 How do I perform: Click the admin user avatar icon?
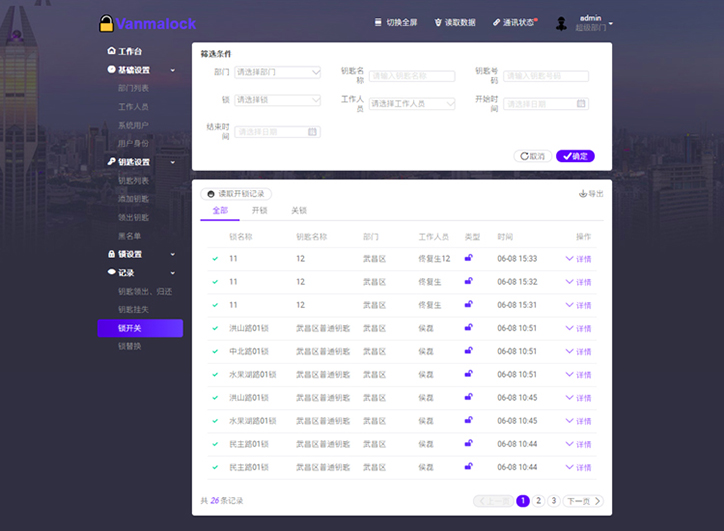coord(561,24)
